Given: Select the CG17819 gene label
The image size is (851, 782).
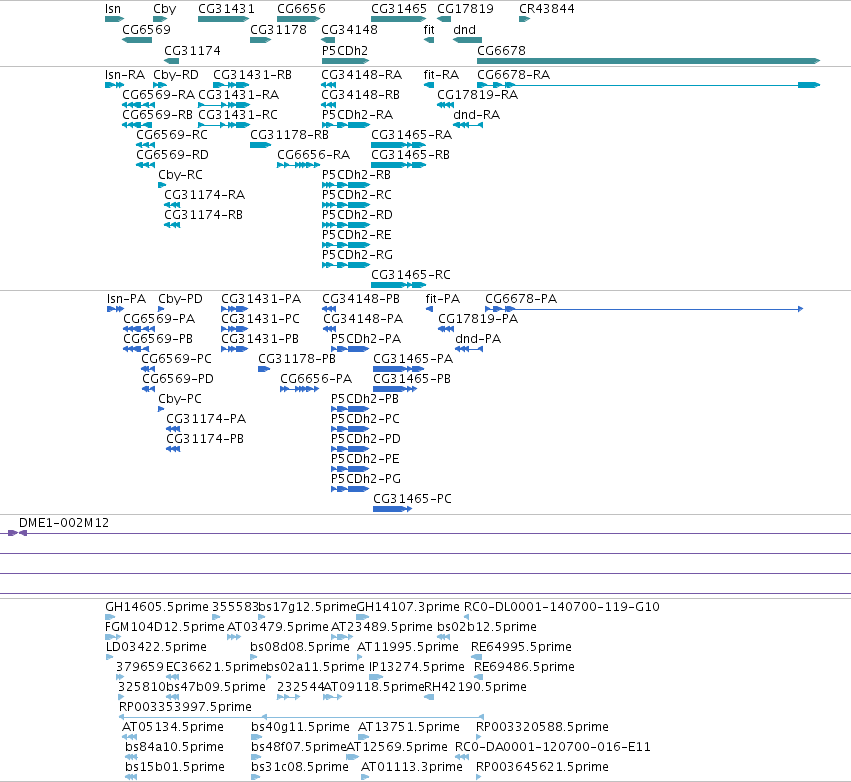Looking at the screenshot, I should [465, 9].
